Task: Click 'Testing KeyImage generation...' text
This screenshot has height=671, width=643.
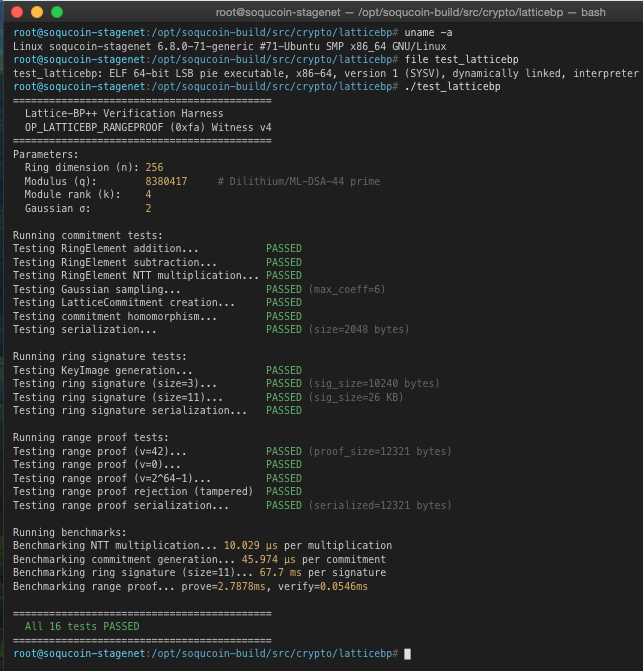Action: coord(103,370)
